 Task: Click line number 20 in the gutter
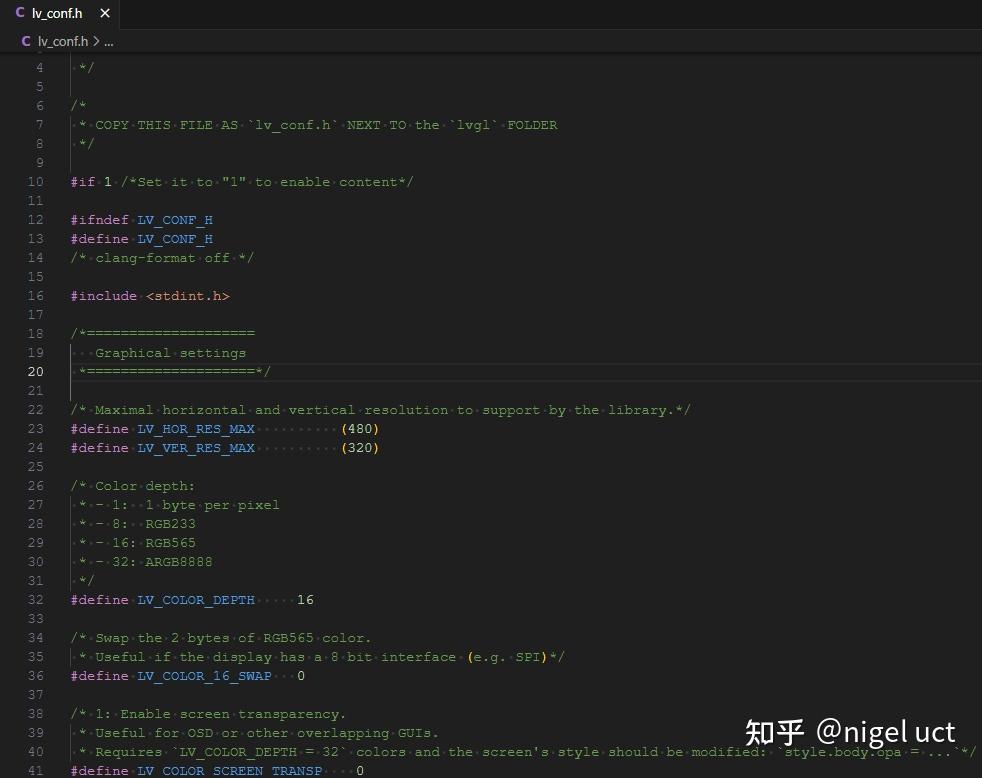coord(36,371)
